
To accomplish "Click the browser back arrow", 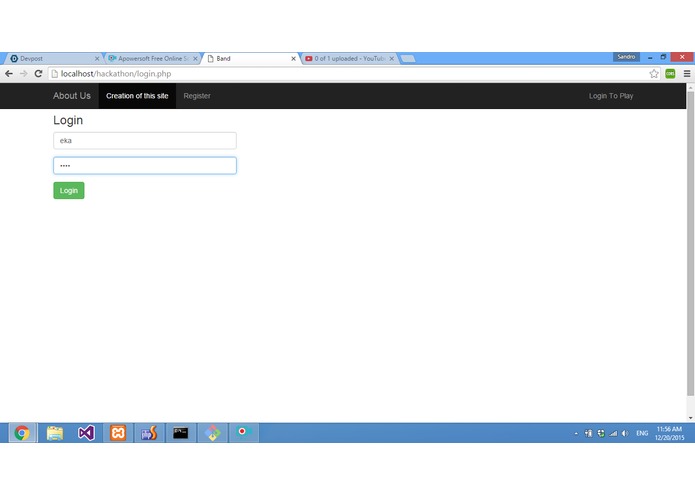I will [9, 74].
